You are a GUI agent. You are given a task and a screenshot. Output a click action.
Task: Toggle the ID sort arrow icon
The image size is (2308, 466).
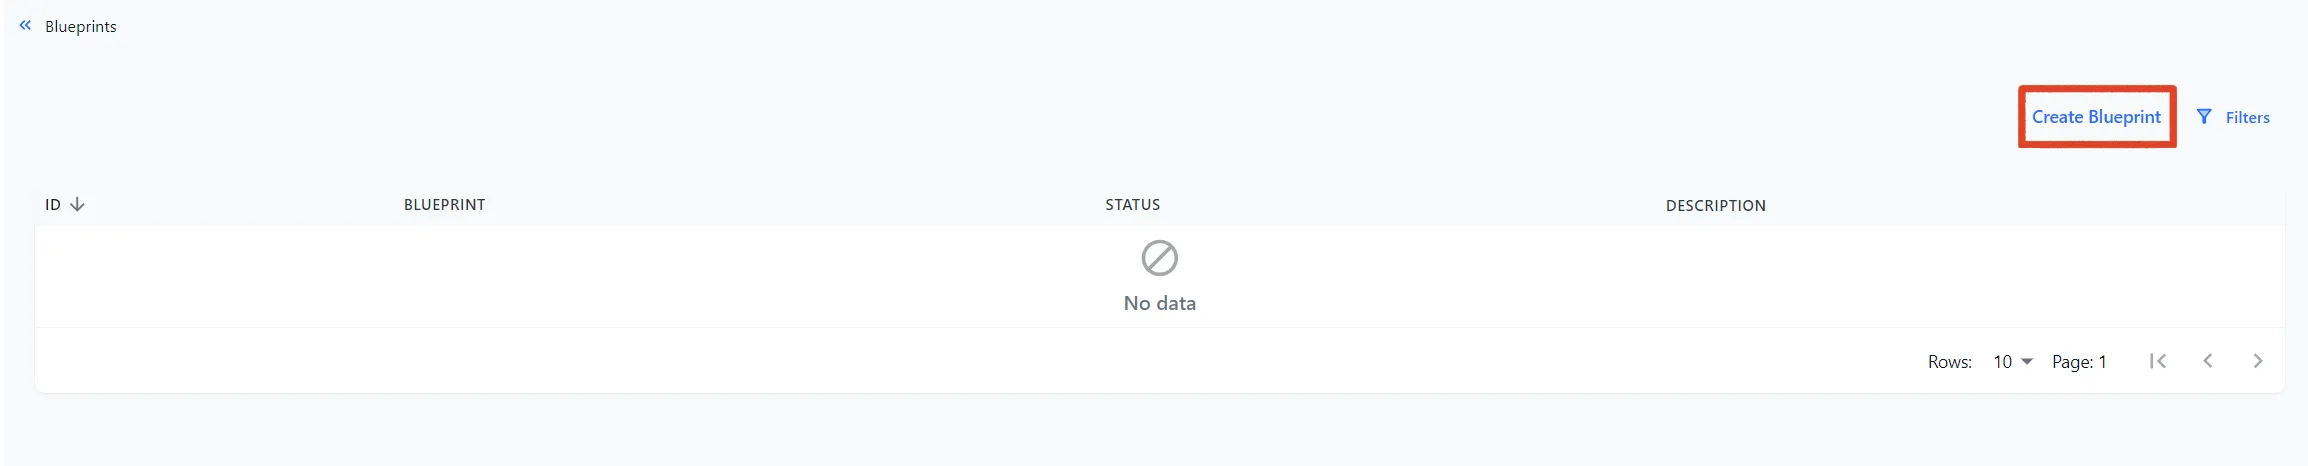coord(77,205)
